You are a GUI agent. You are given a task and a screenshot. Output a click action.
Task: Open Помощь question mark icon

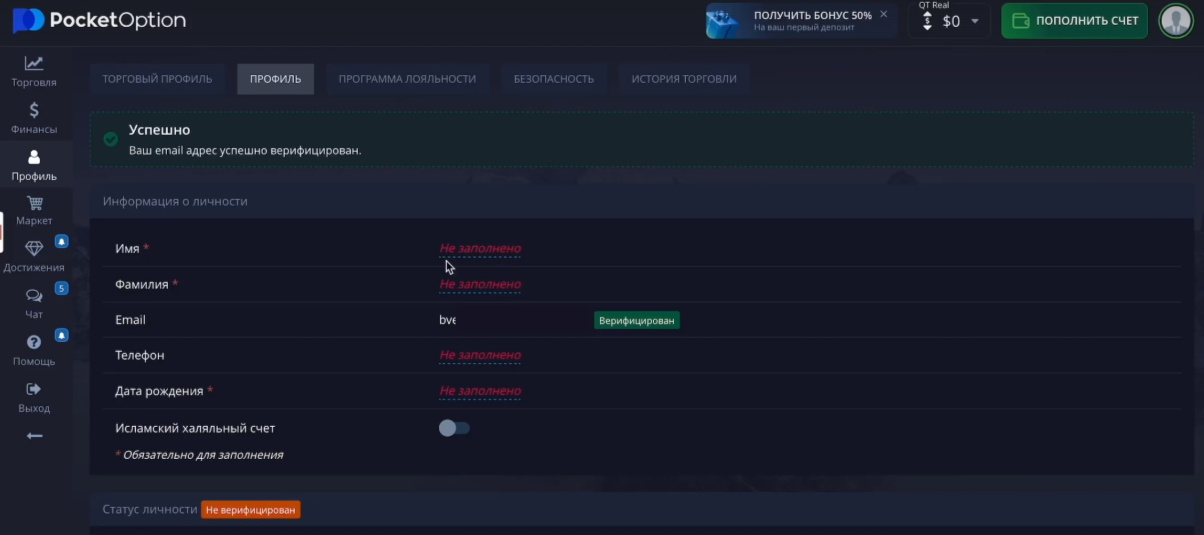pos(34,342)
